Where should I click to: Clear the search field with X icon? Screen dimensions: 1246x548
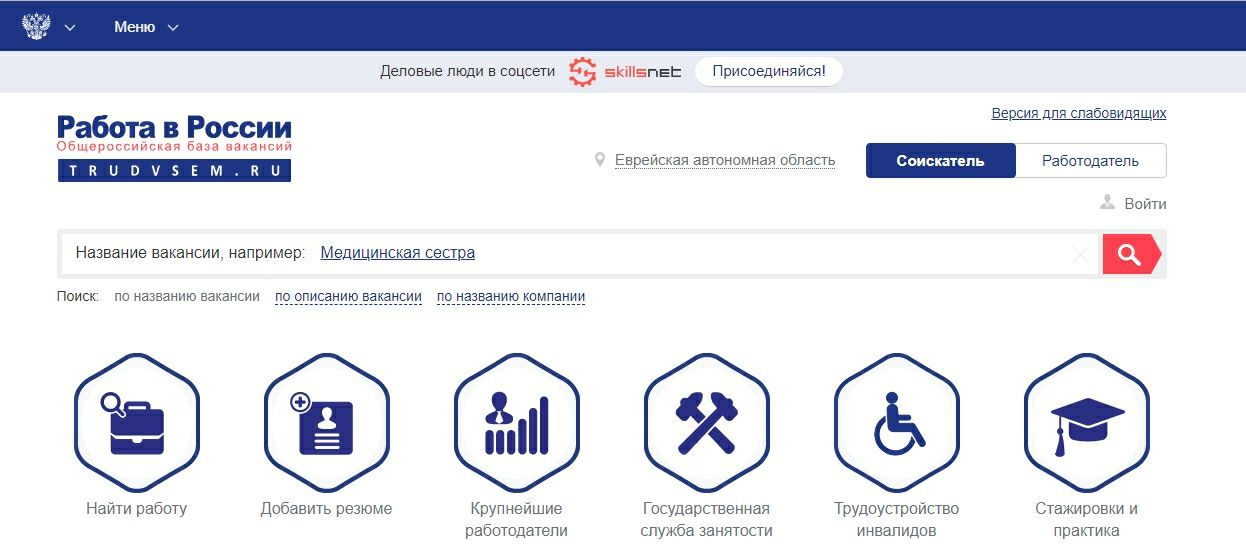[x=1081, y=255]
